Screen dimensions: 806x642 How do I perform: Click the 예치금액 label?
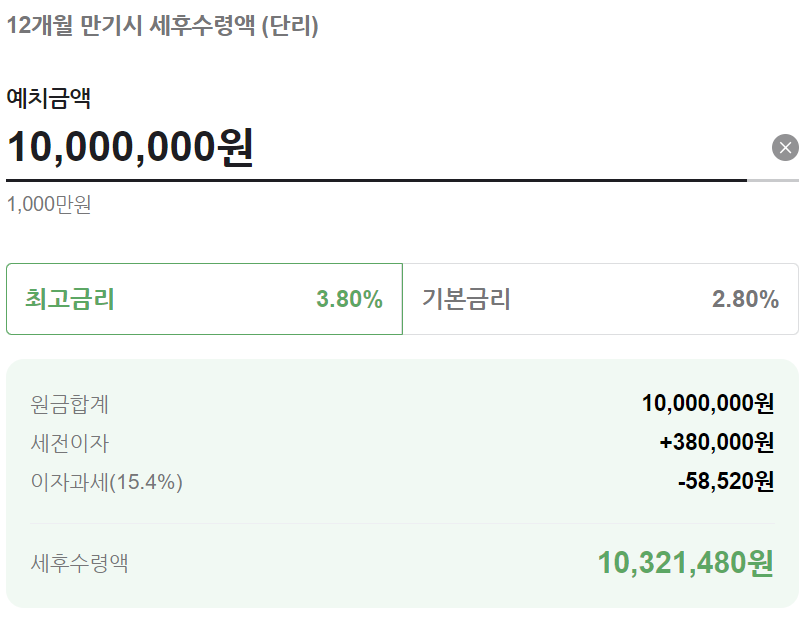point(48,98)
